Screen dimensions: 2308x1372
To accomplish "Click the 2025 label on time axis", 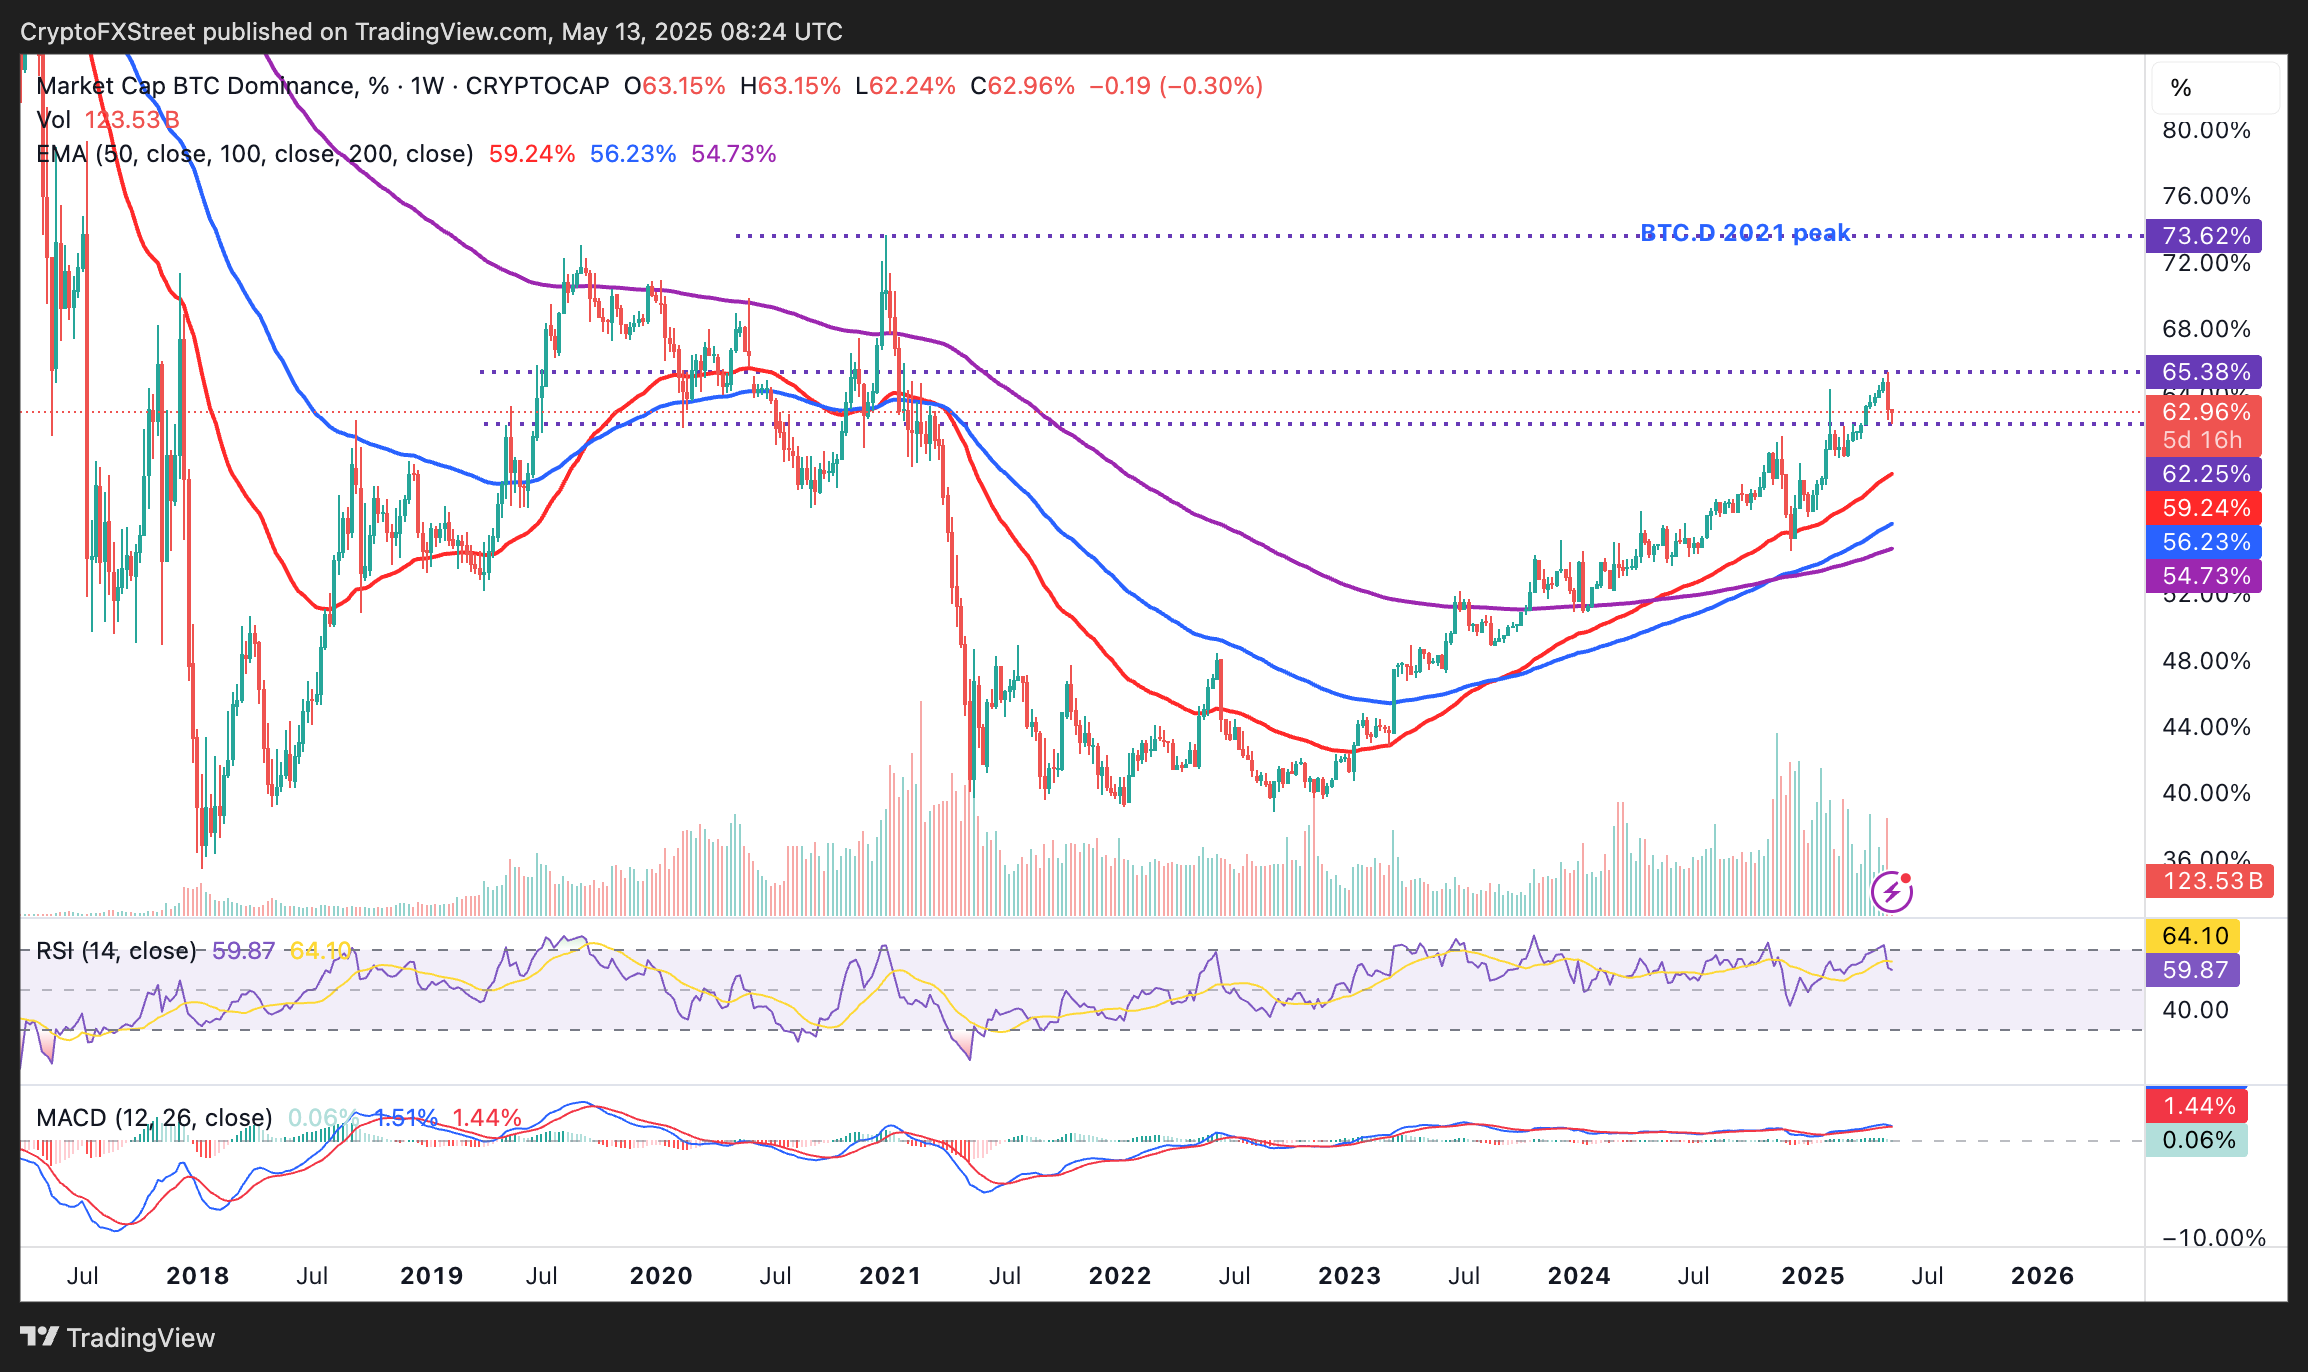I will [x=1813, y=1276].
